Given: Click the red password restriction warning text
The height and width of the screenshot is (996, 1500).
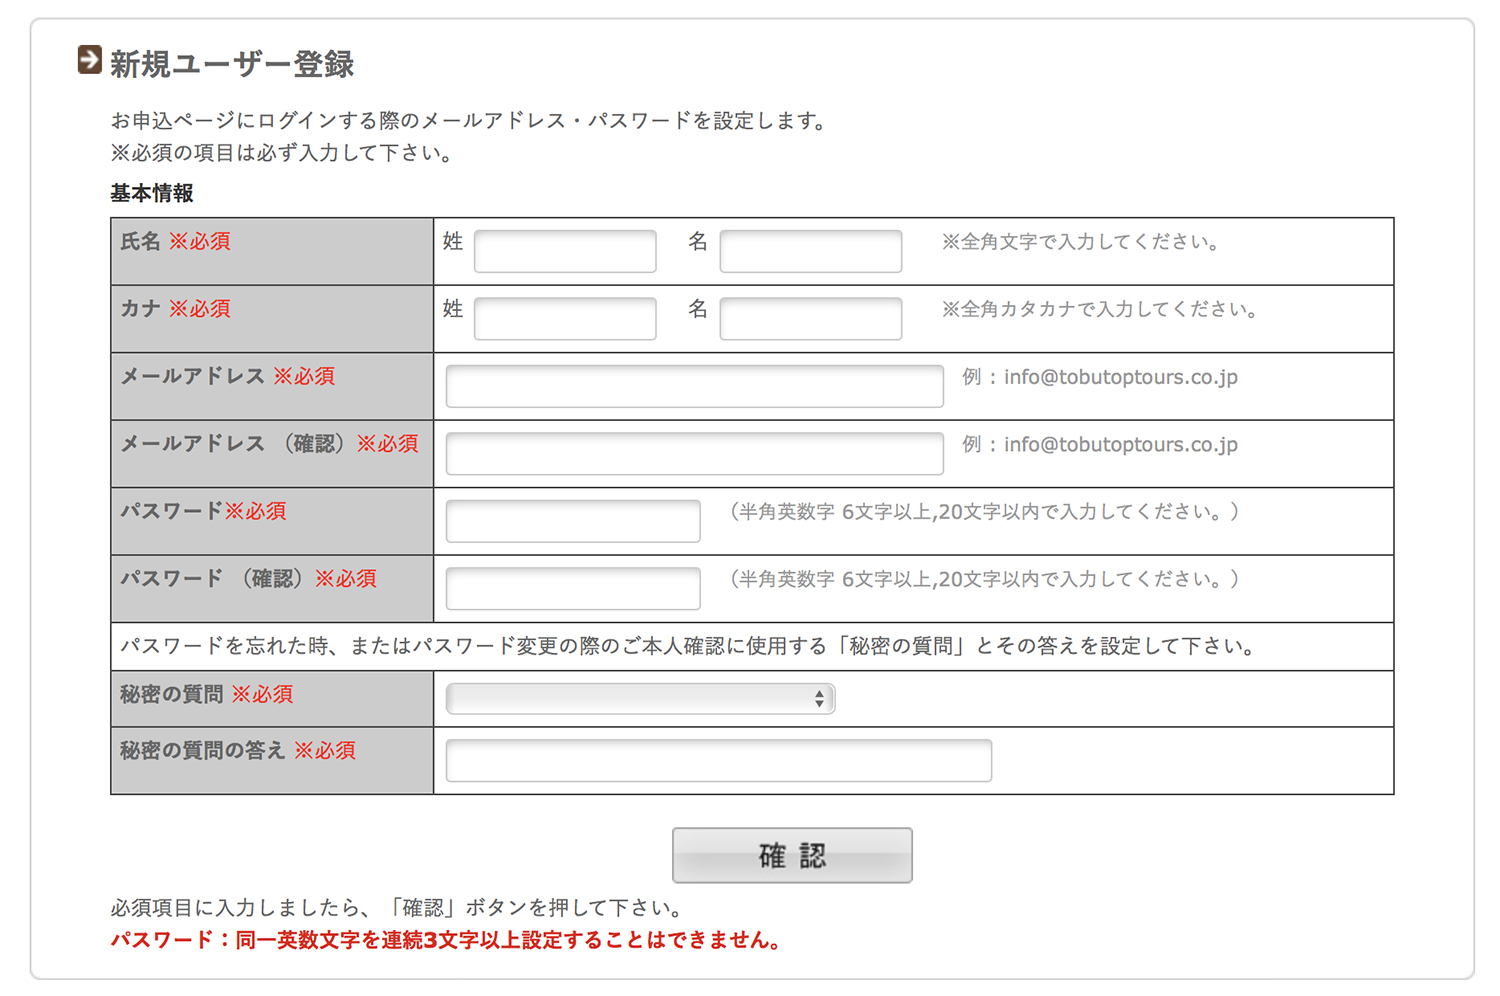Looking at the screenshot, I should (446, 940).
